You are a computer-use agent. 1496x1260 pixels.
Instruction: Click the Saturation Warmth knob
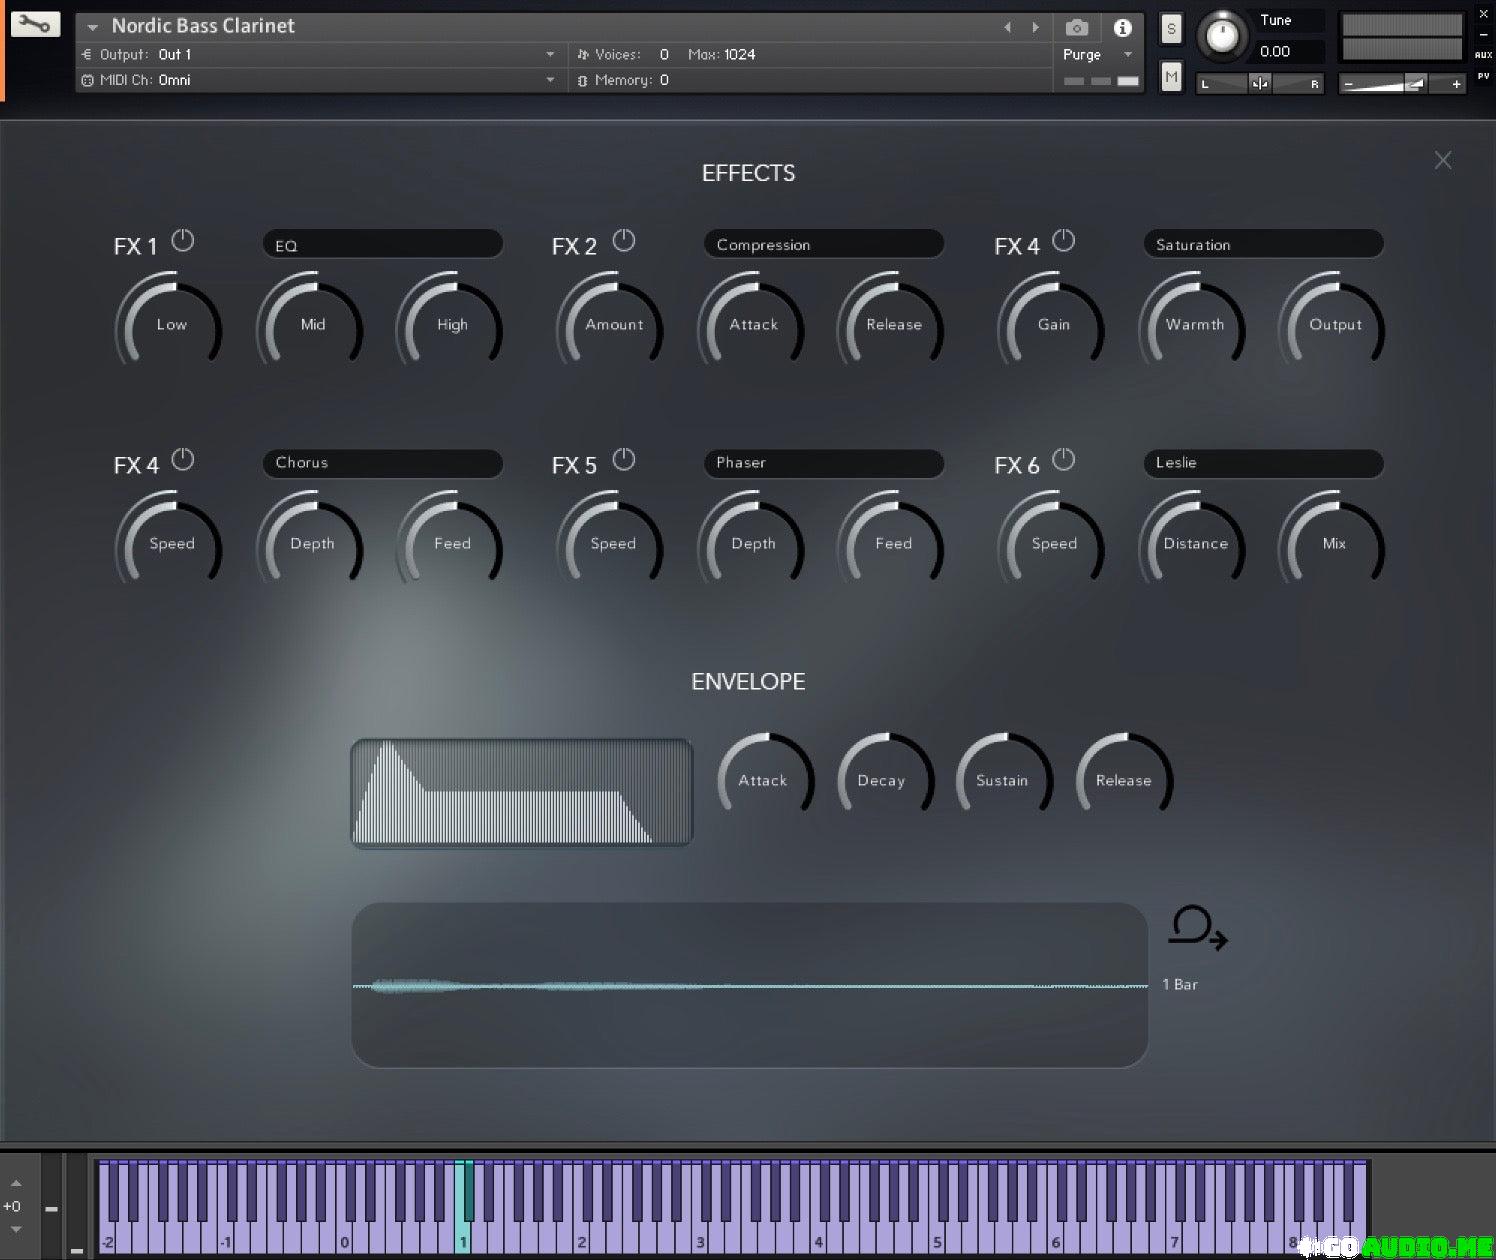pyautogui.click(x=1193, y=324)
